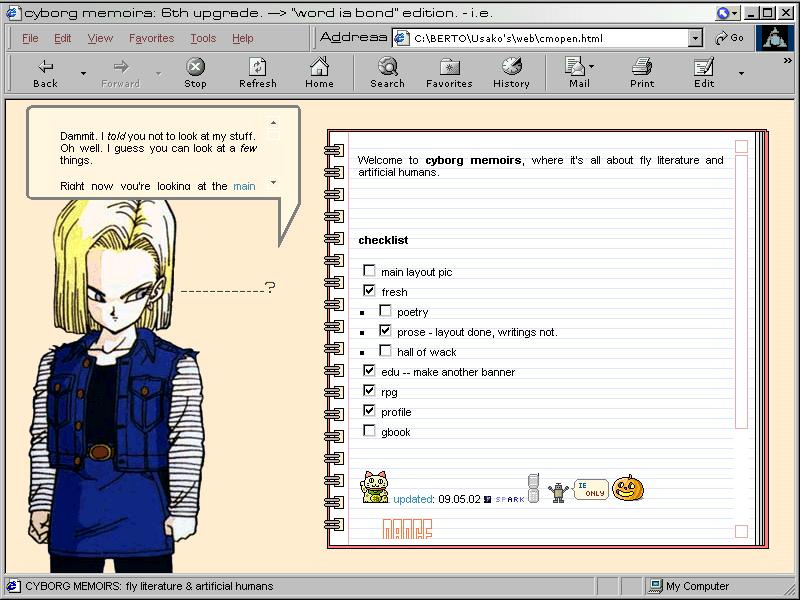Open the Back button history dropdown
800x600 pixels.
click(x=83, y=73)
